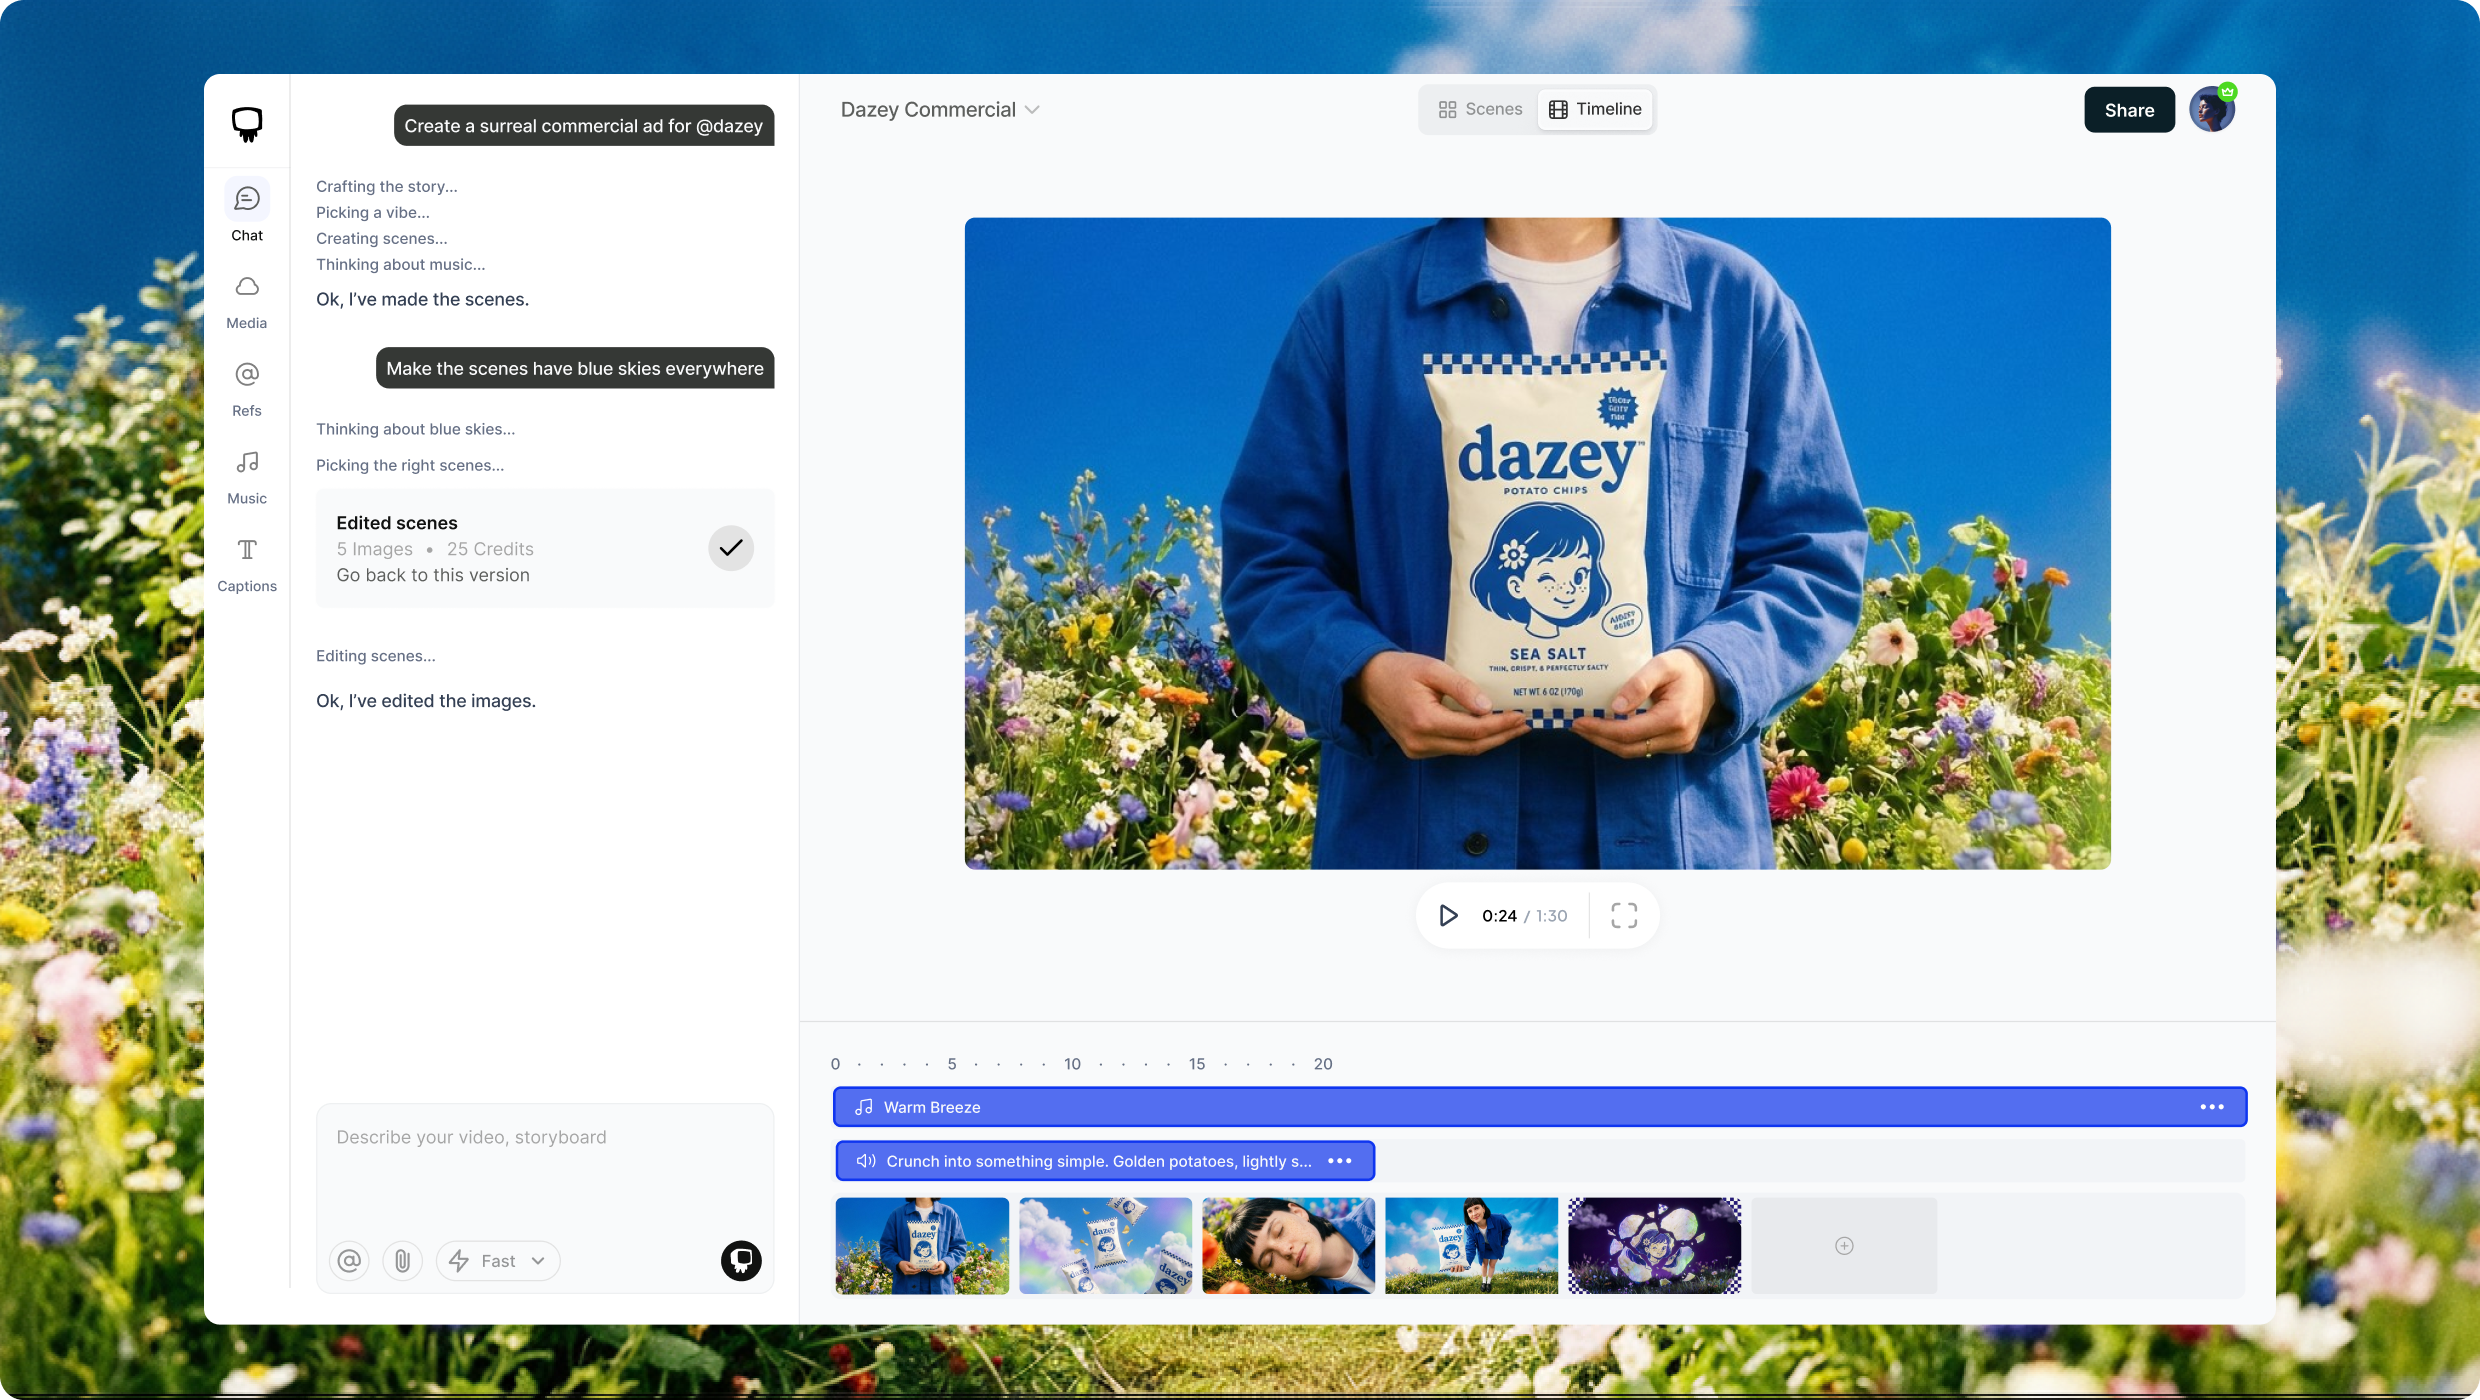This screenshot has height=1400, width=2480.
Task: Click the 'Create a surreal commercial ad' message
Action: 584,126
